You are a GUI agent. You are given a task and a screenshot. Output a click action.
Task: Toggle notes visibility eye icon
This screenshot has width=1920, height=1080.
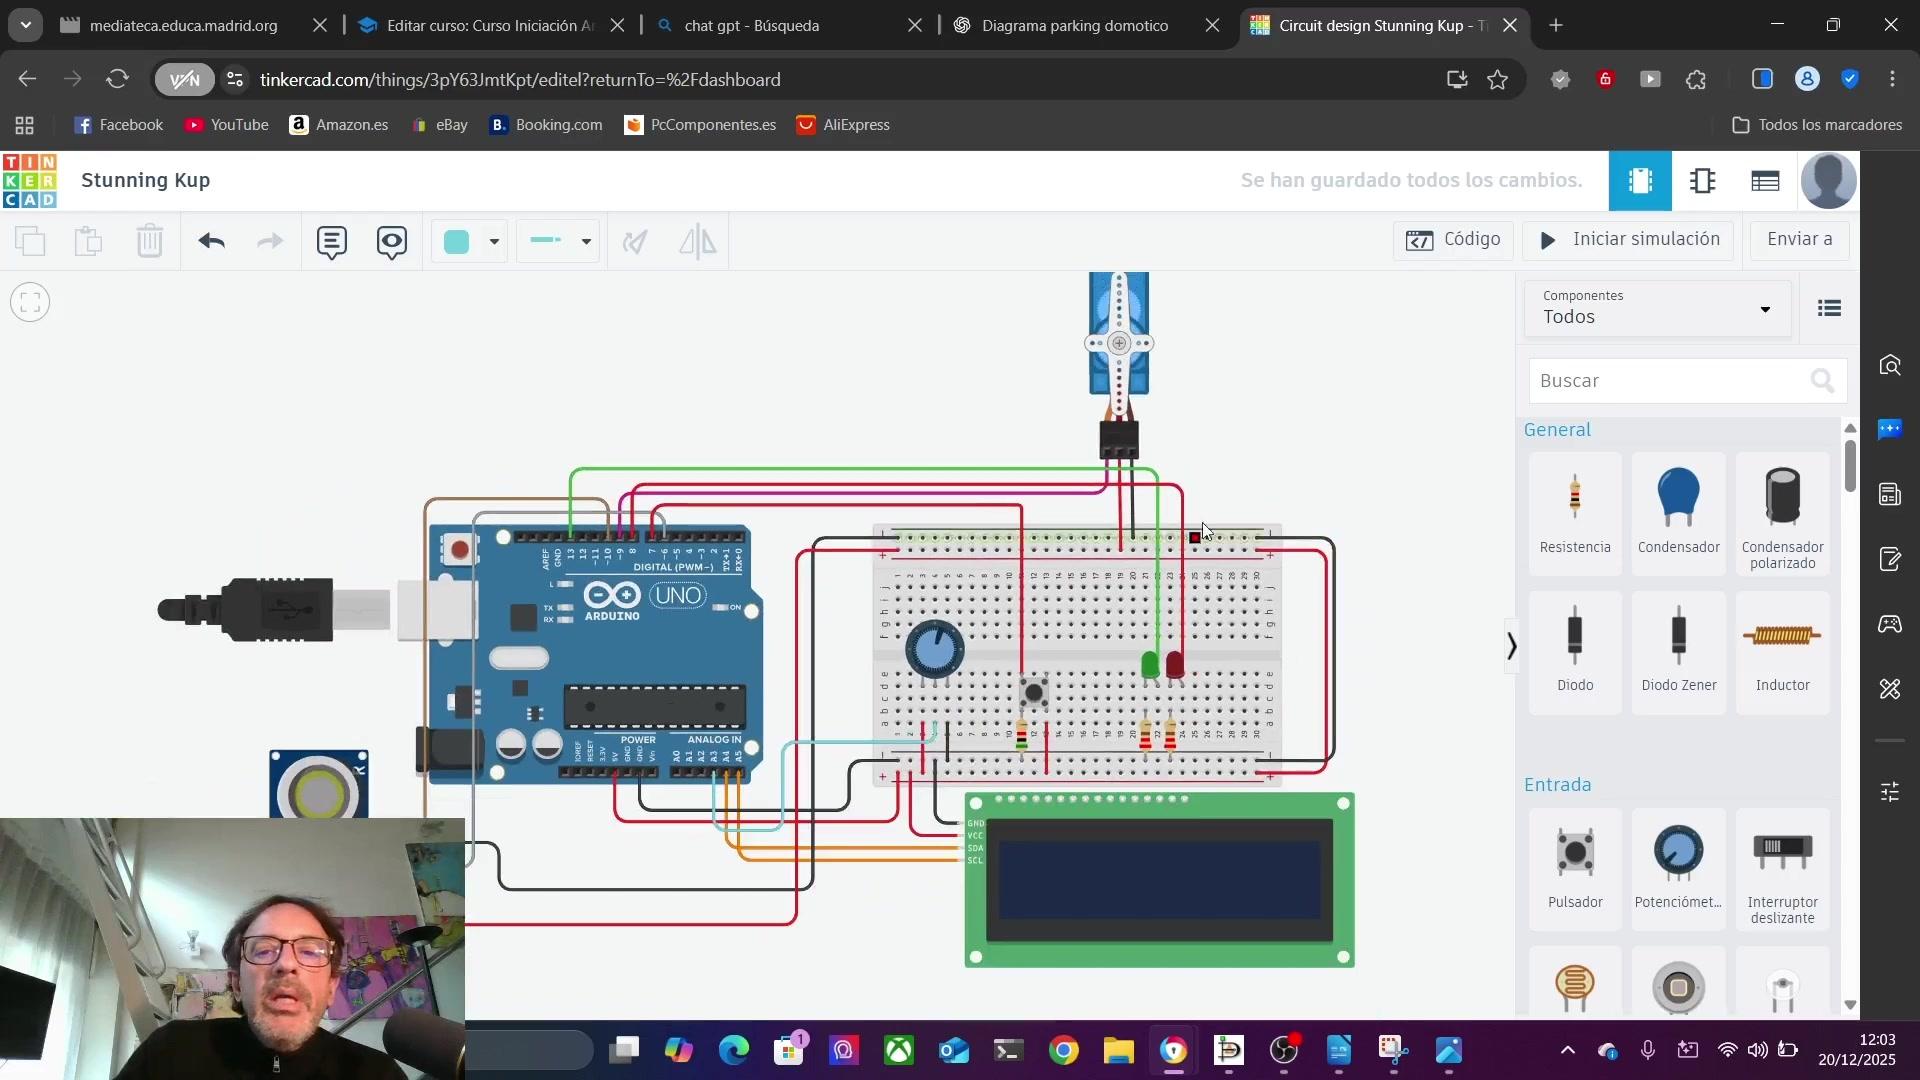(392, 241)
